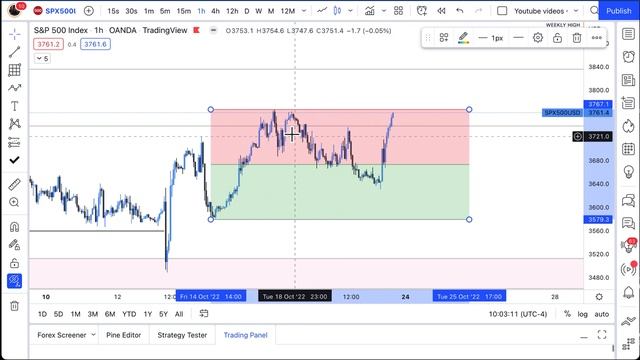The height and width of the screenshot is (360, 640).
Task: Open the indicators menu
Action: (x=370, y=11)
